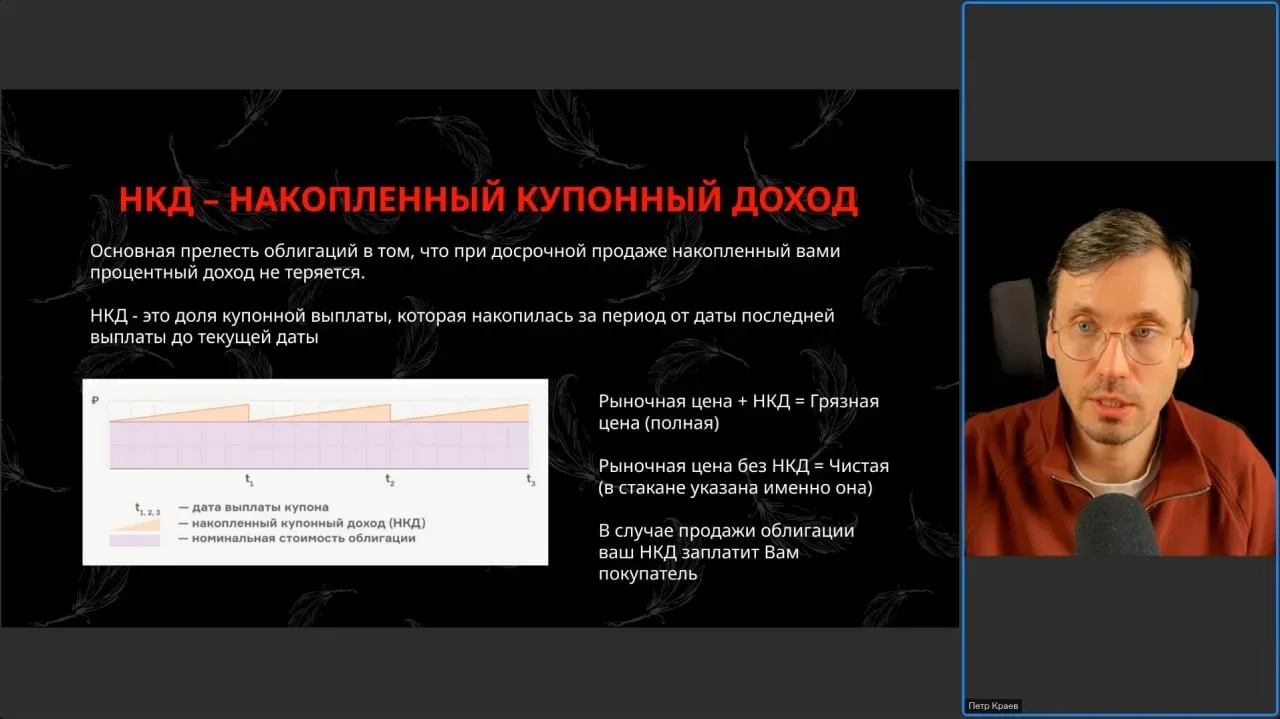Click the purple nominal value legend swatch

pyautogui.click(x=134, y=539)
